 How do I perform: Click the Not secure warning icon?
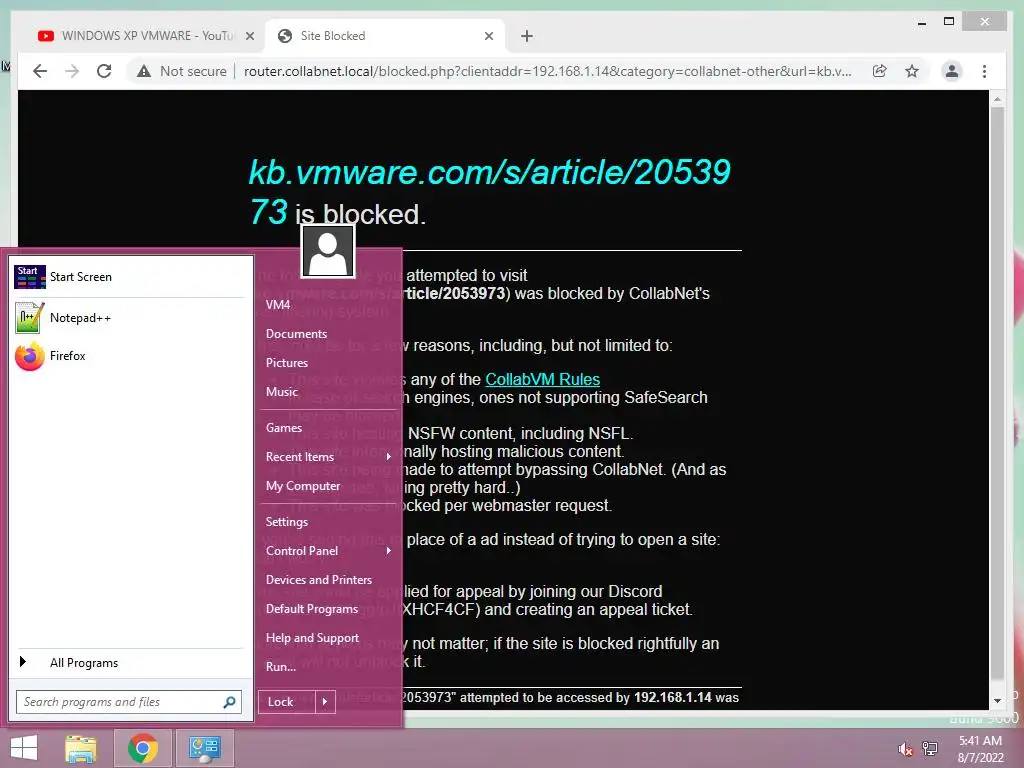[144, 71]
